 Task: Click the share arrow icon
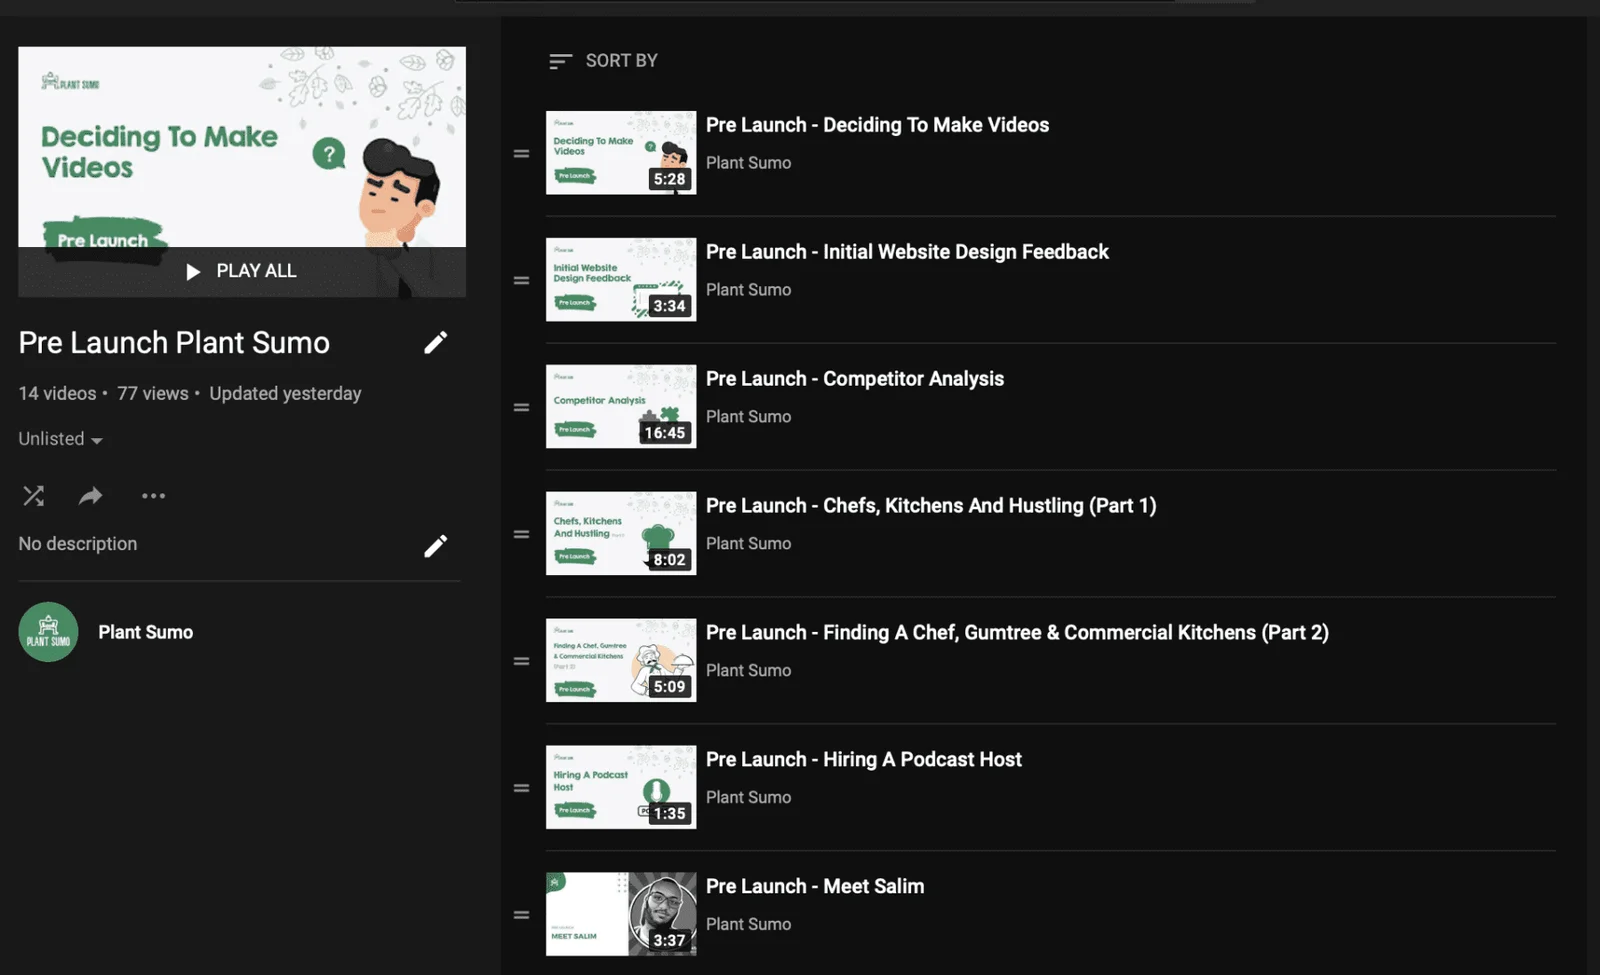(x=91, y=496)
